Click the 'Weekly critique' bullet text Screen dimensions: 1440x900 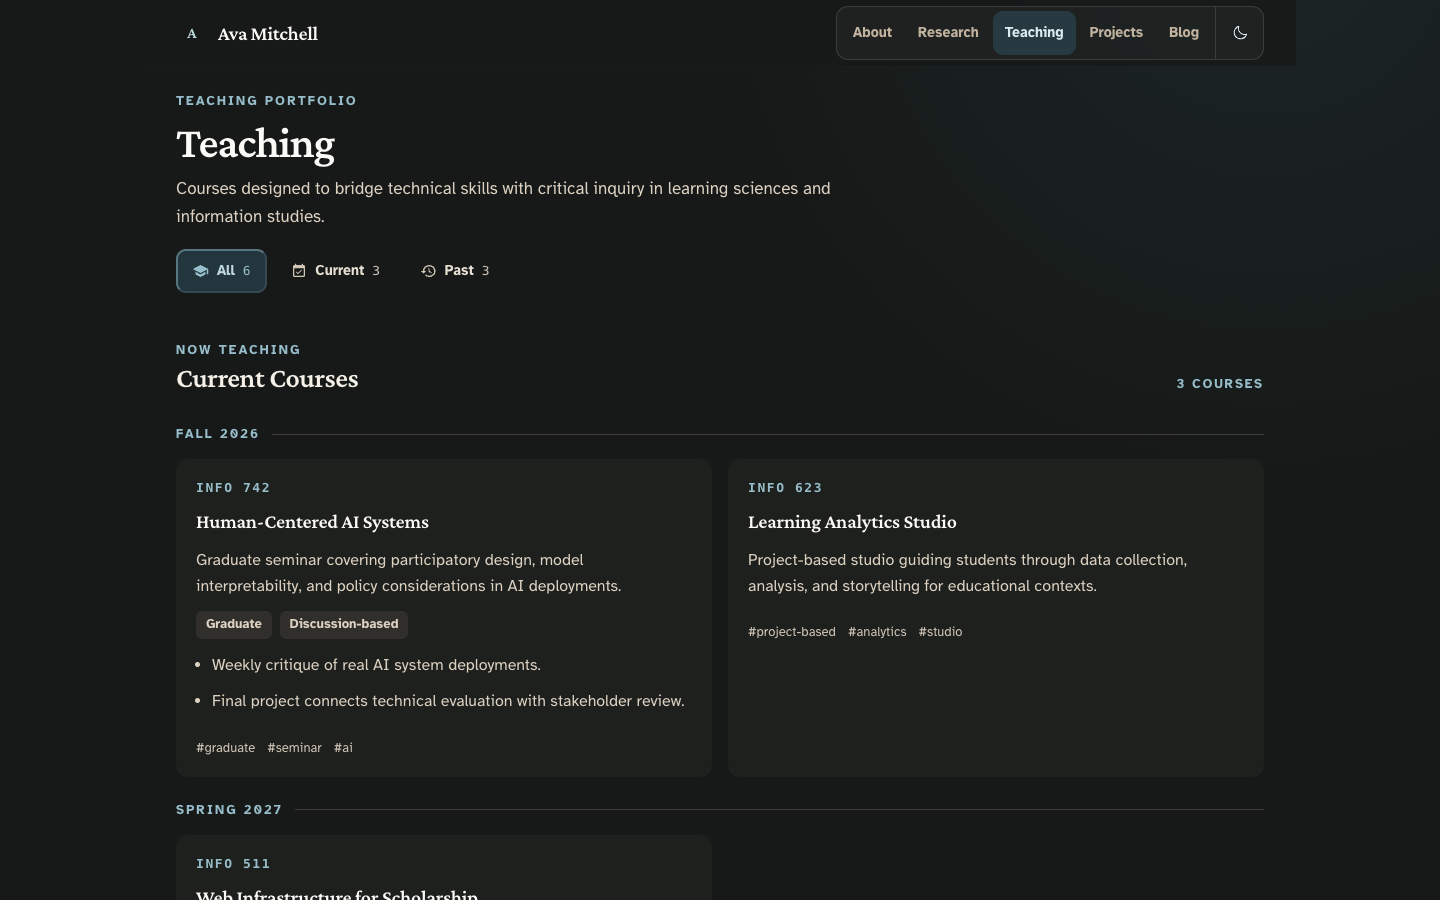[376, 665]
